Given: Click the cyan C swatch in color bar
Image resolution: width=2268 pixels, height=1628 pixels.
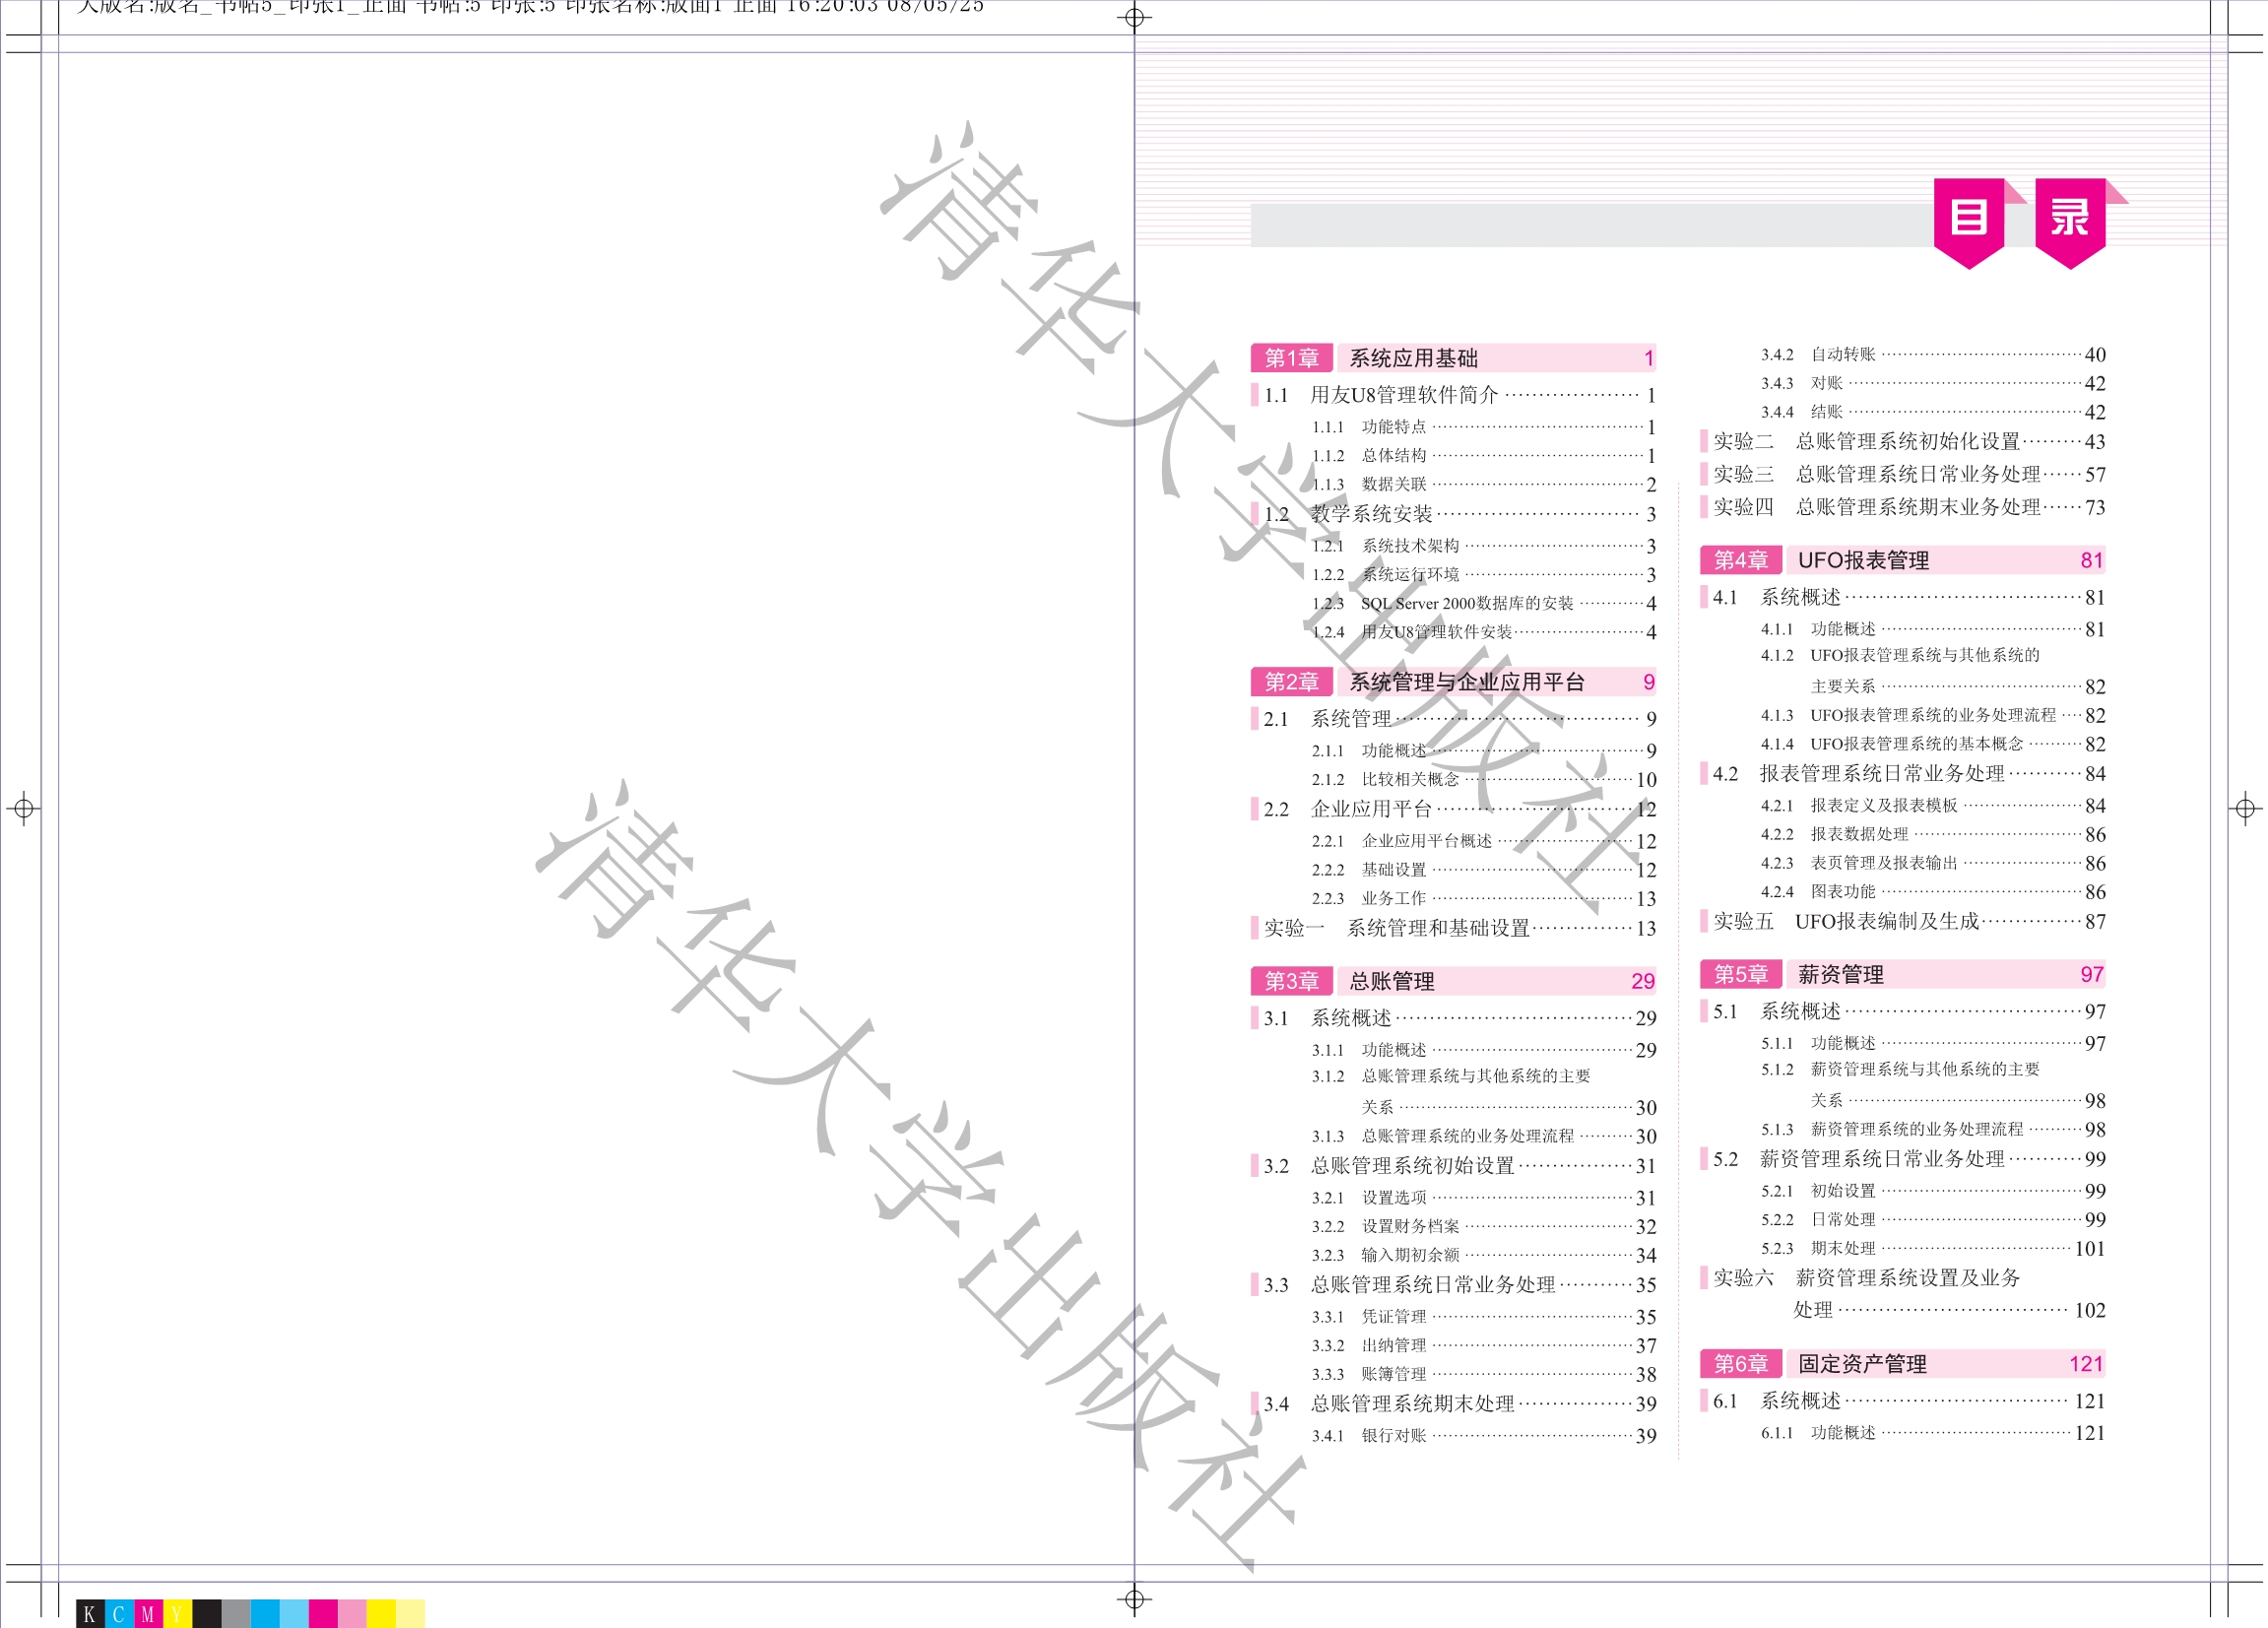Looking at the screenshot, I should [x=119, y=1614].
